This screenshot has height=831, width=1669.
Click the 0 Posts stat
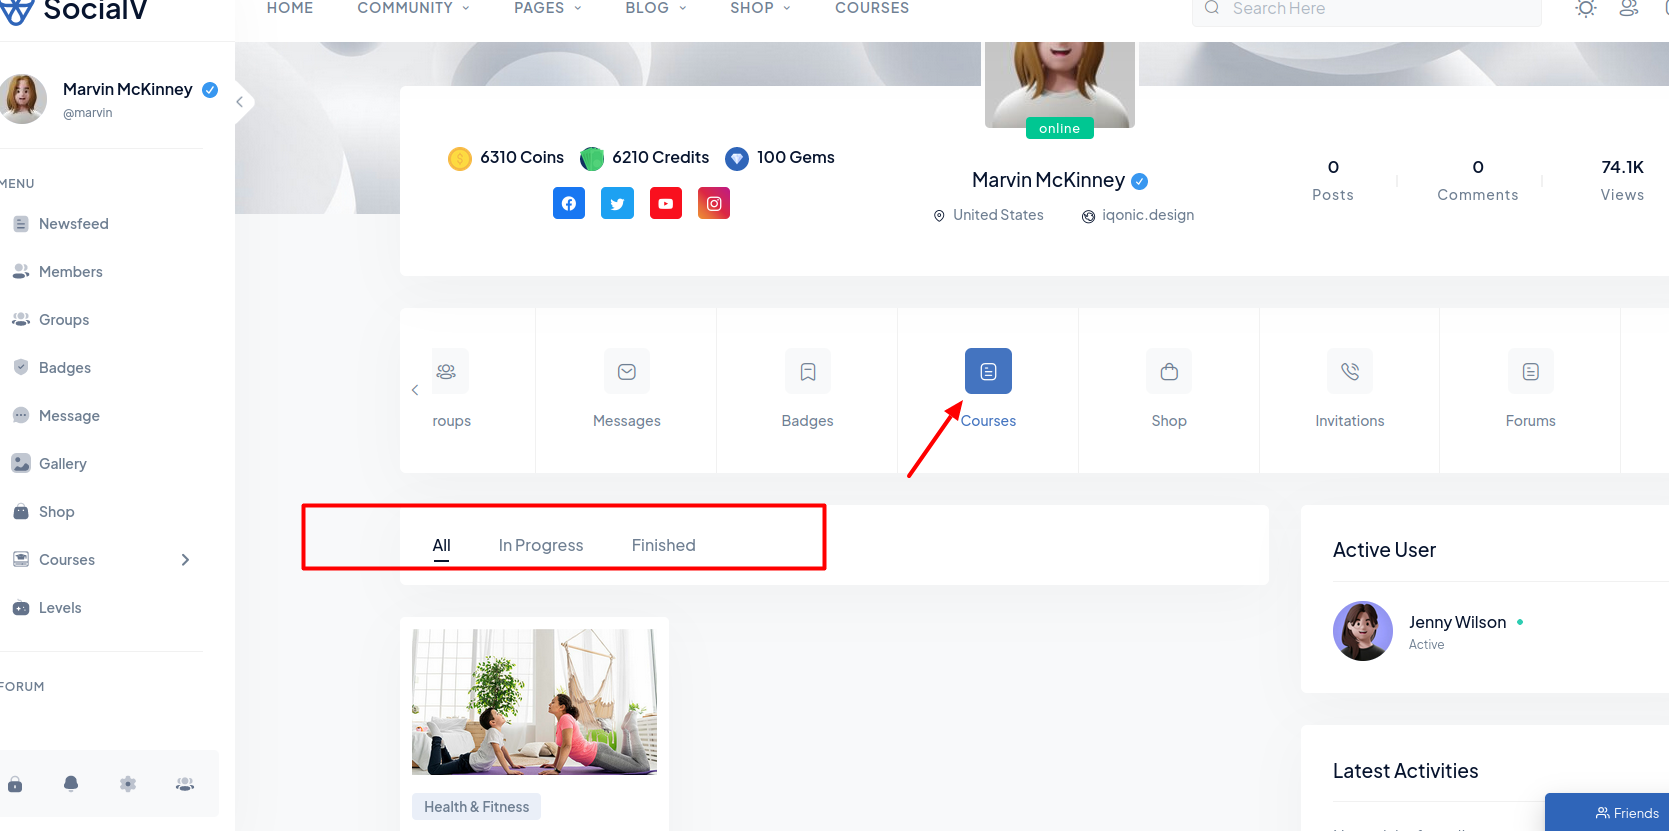(x=1333, y=180)
